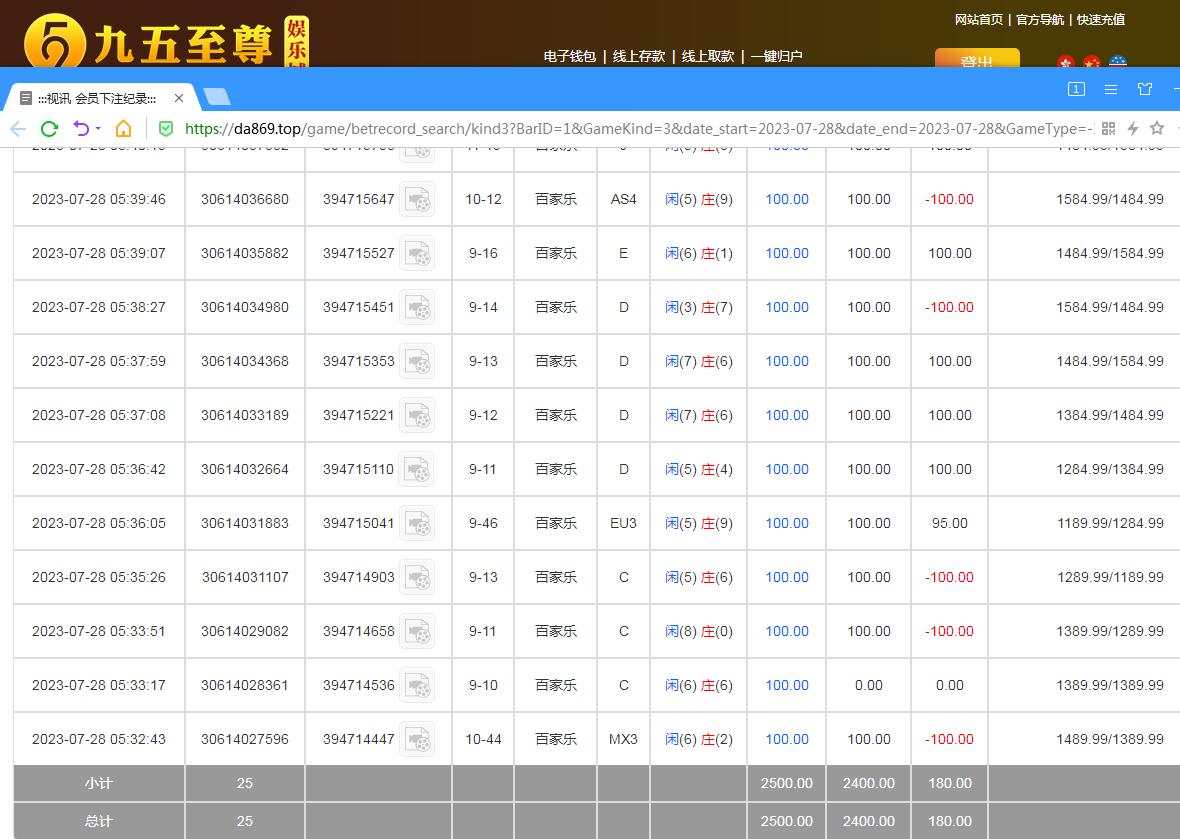Play the replay for round 394714903

tap(417, 577)
